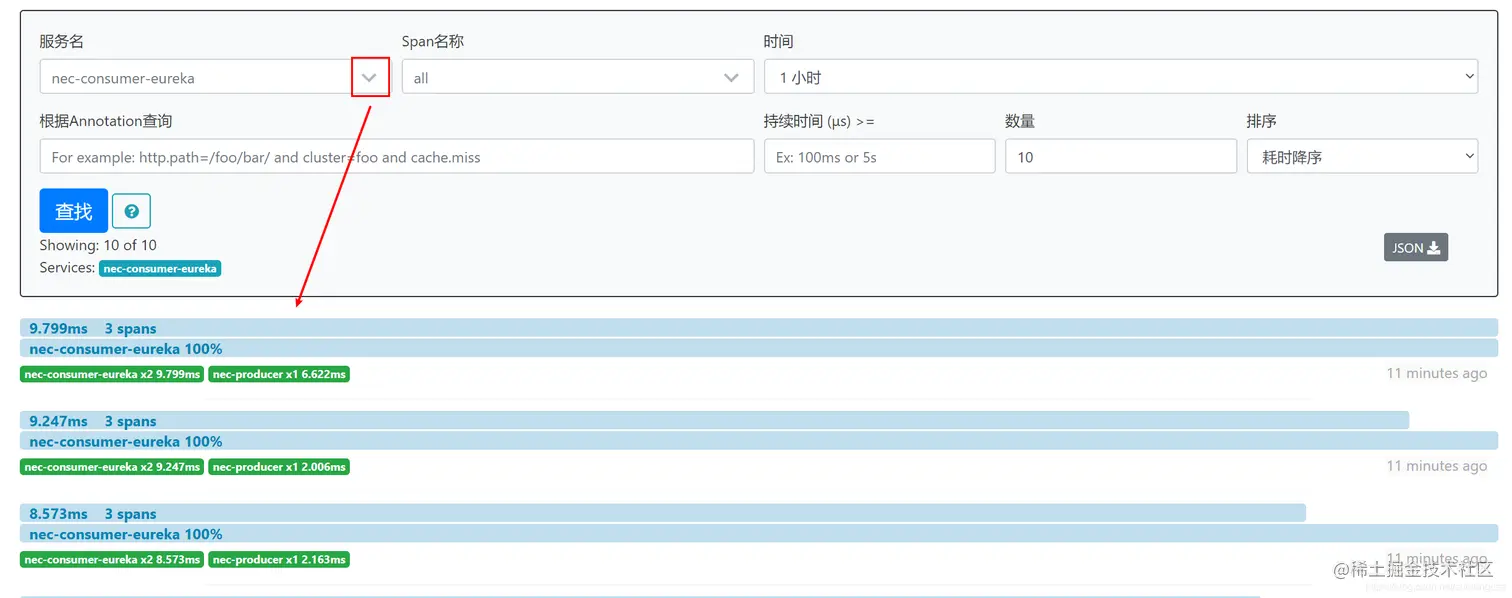Image resolution: width=1512 pixels, height=598 pixels.
Task: Open the 9.247ms 3 spans trace
Action: pyautogui.click(x=714, y=421)
